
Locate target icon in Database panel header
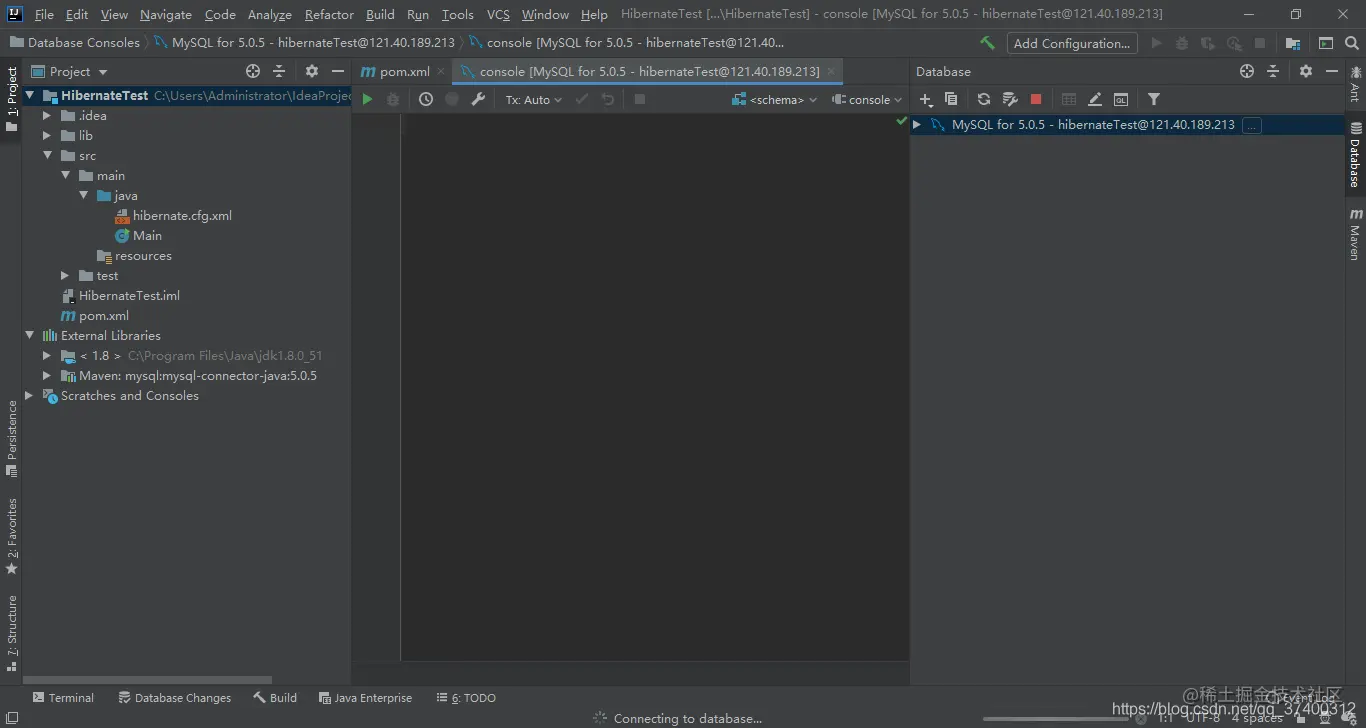point(1247,71)
